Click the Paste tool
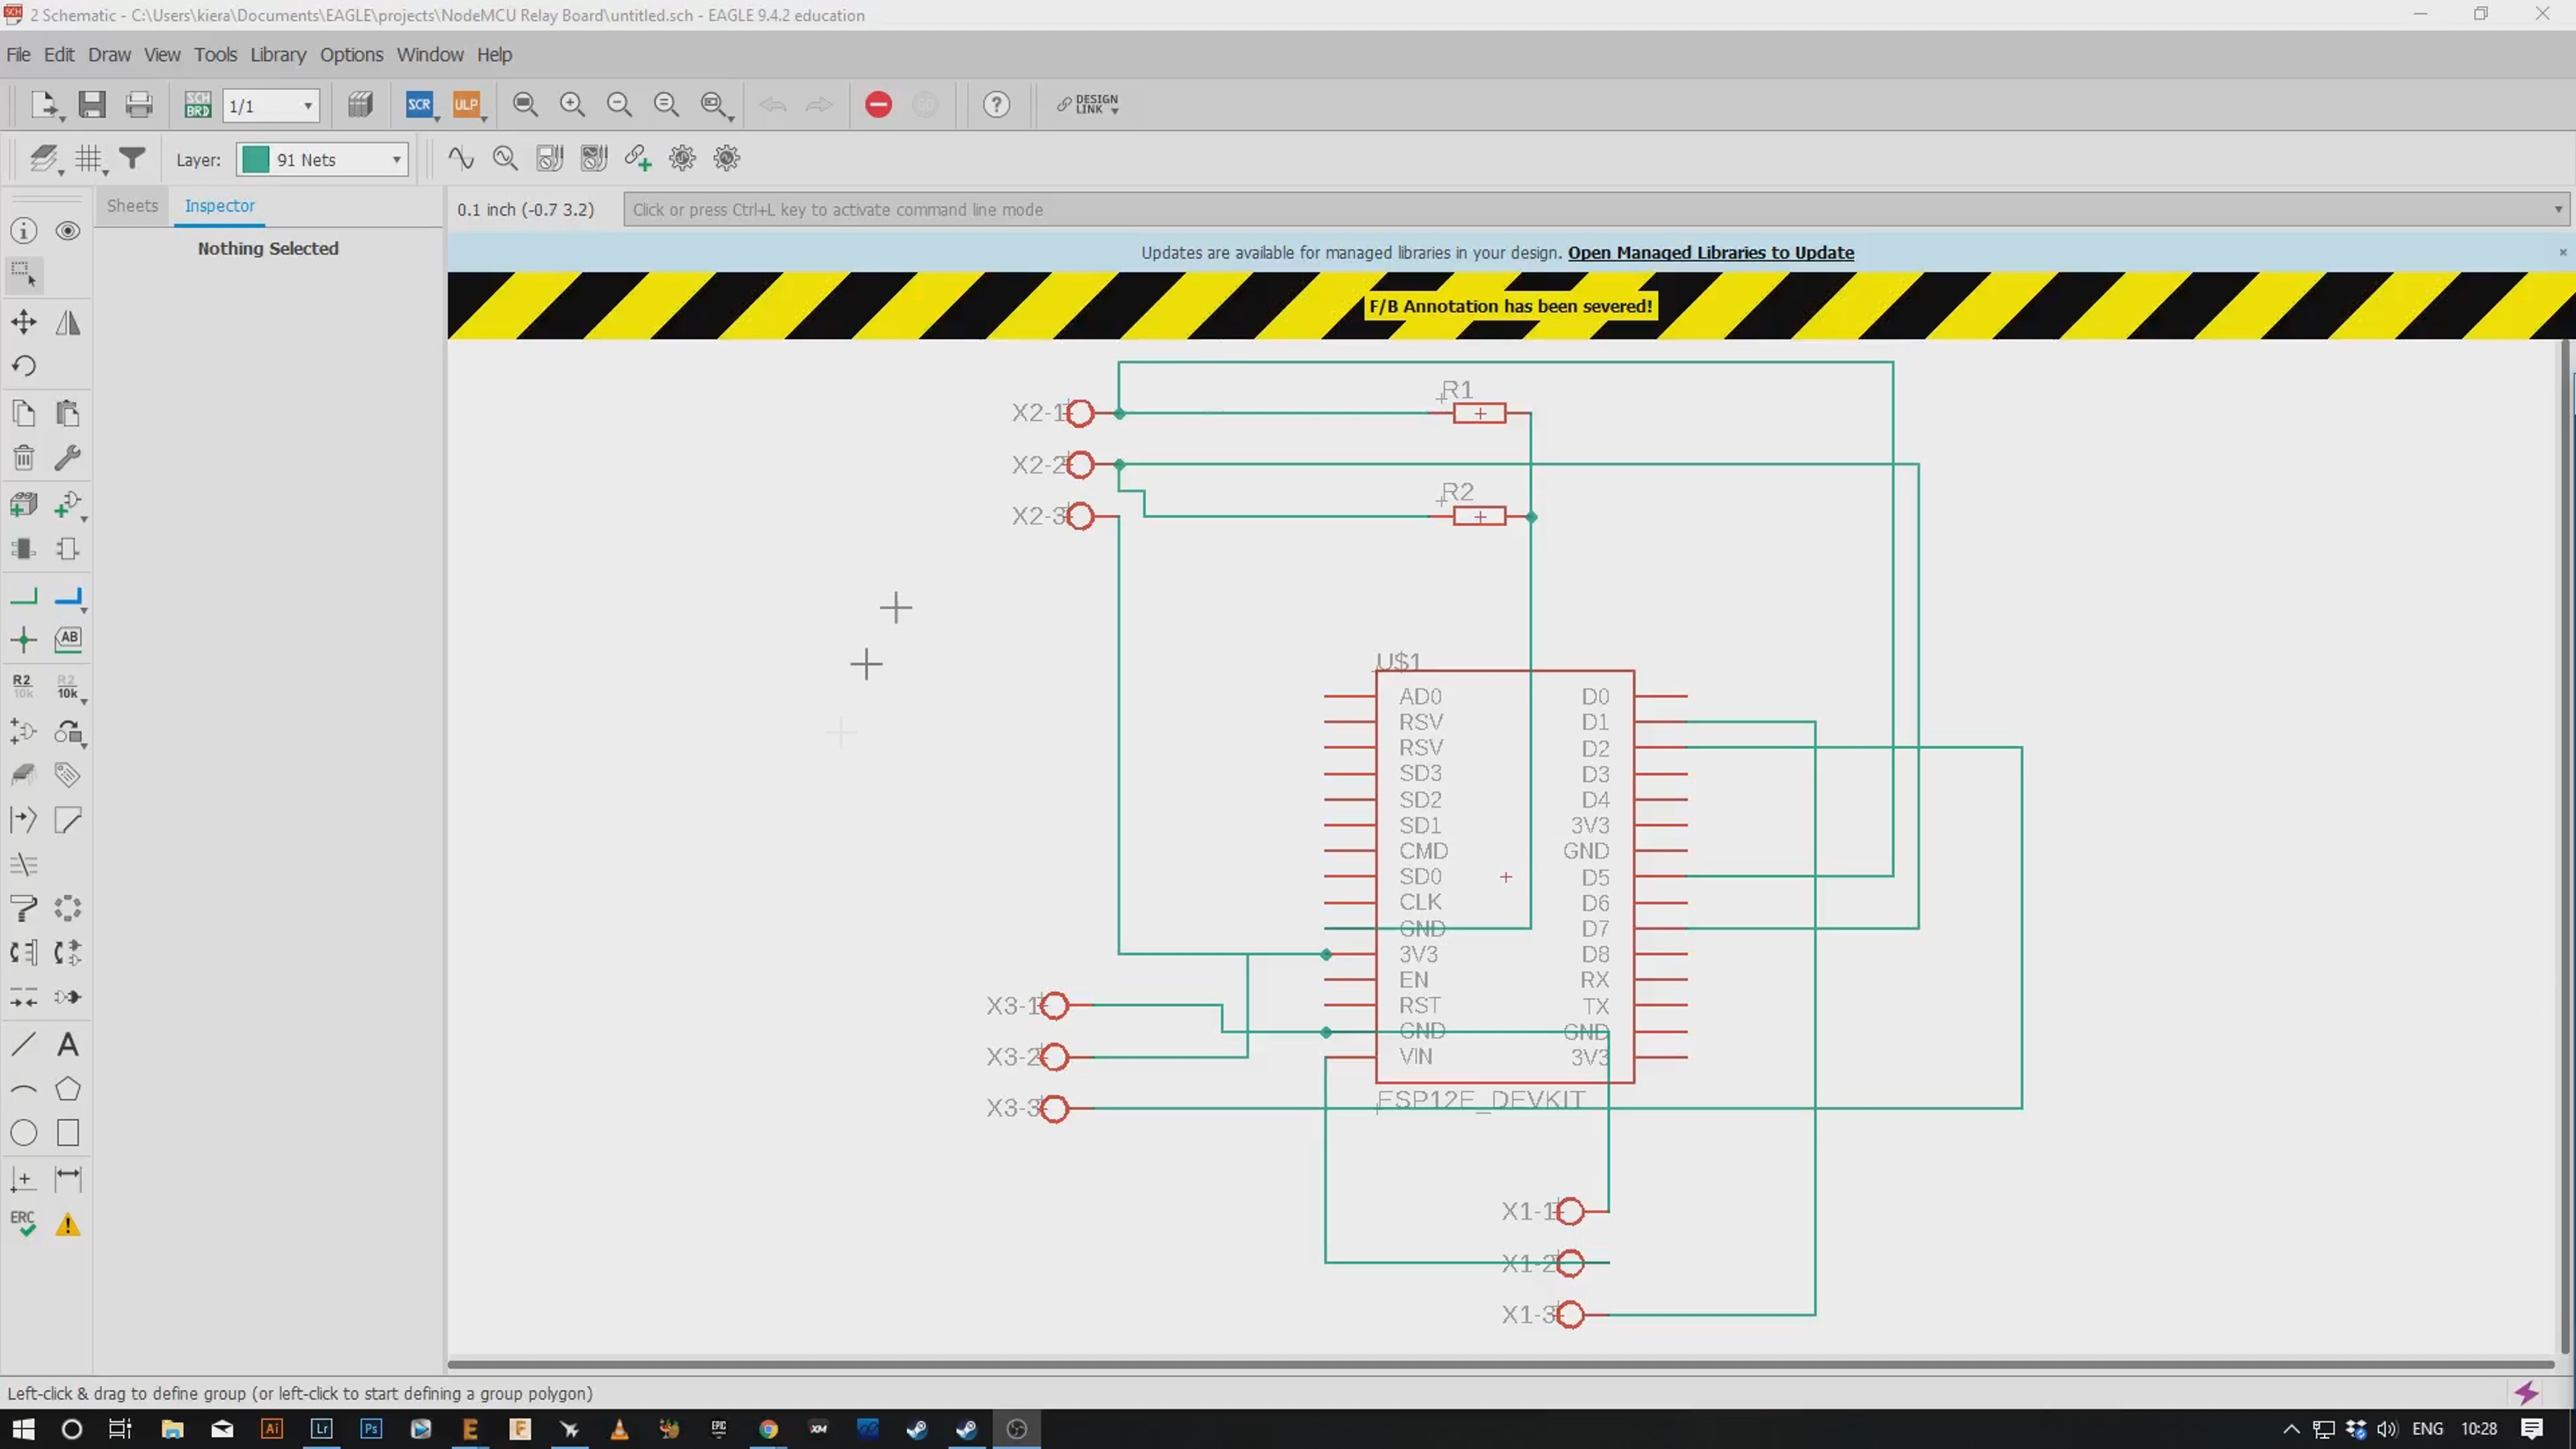Viewport: 2576px width, 1449px height. (67, 413)
